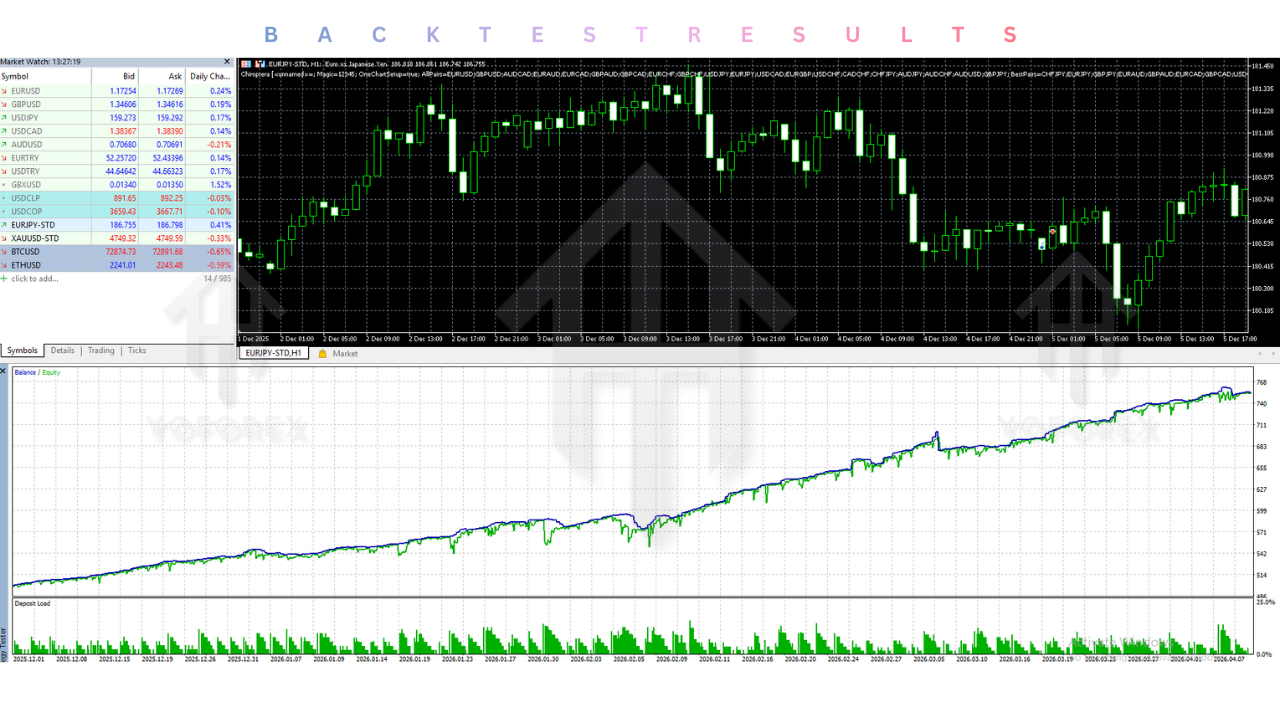Click the Bid column header
1280x720 pixels.
pos(128,76)
